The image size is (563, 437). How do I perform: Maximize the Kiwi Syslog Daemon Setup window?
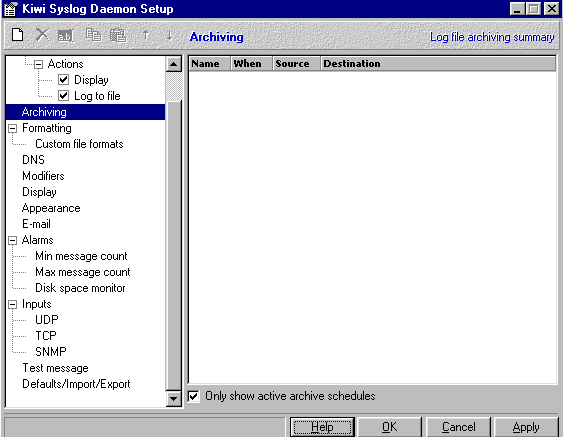(533, 9)
